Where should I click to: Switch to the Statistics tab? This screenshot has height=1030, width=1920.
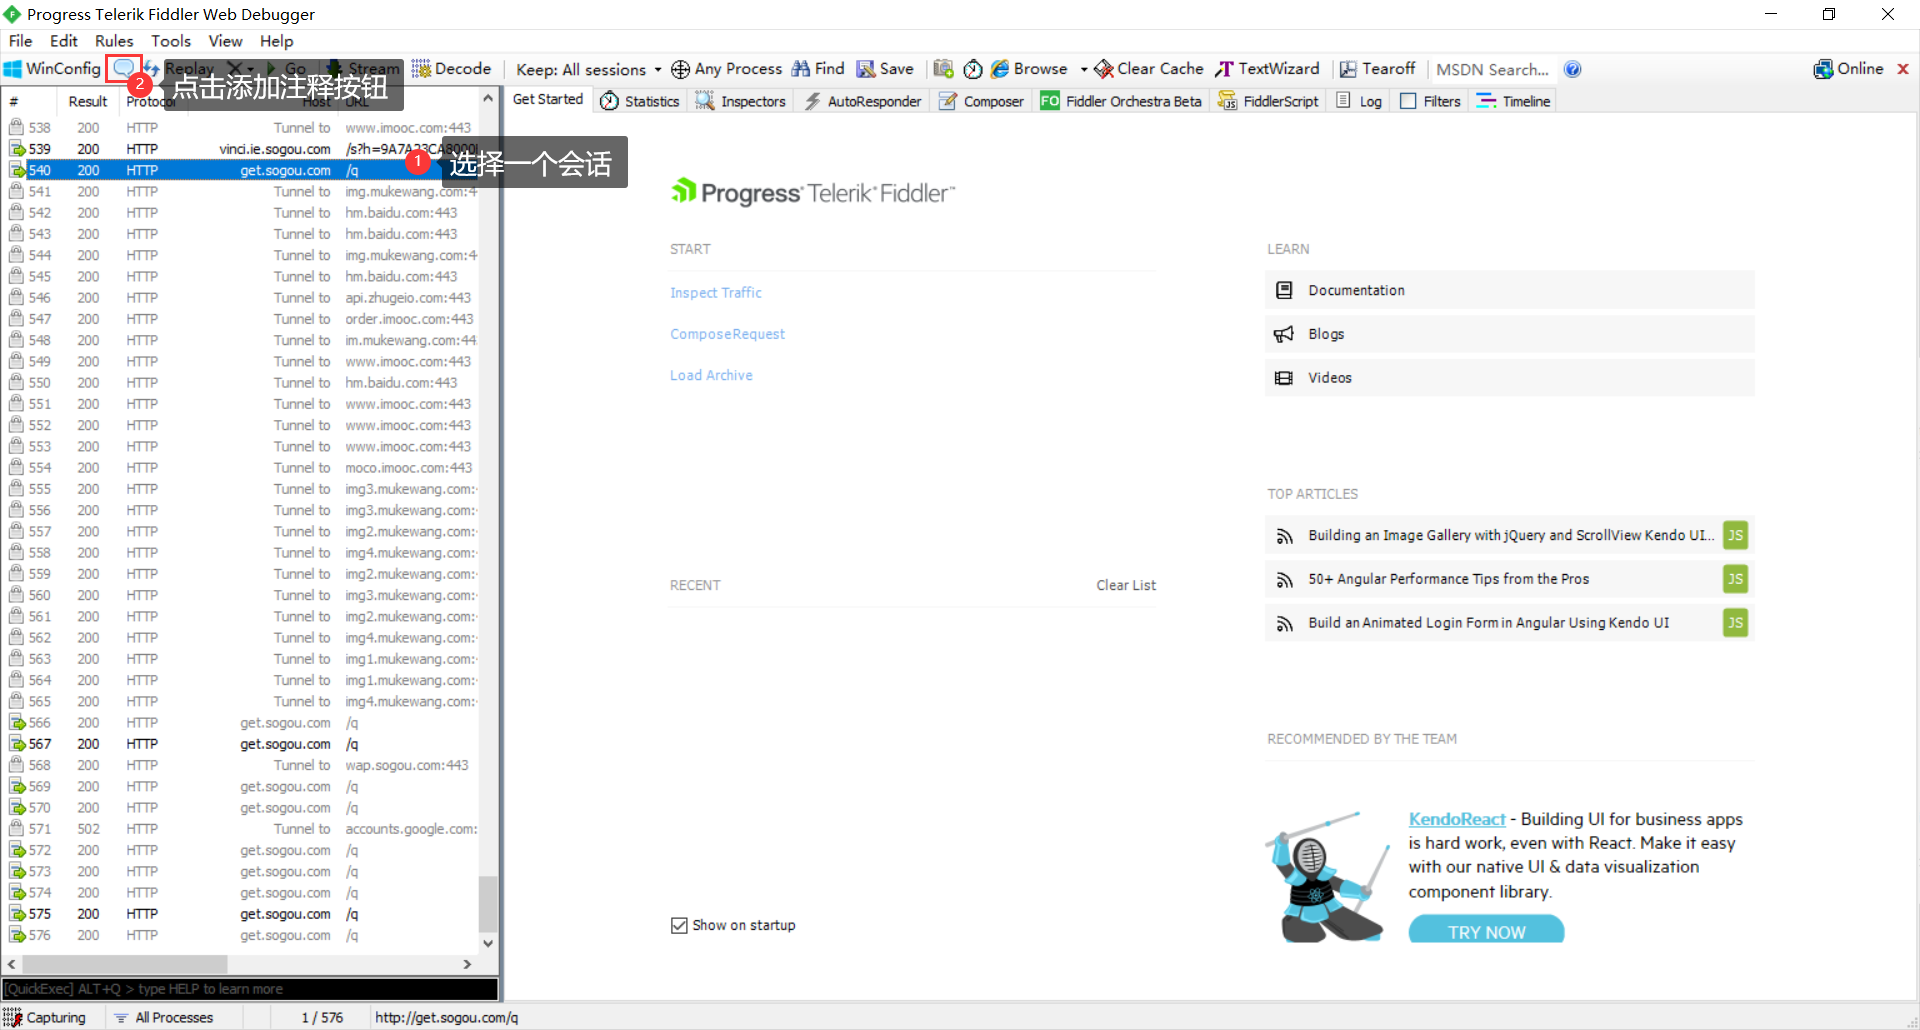(x=640, y=101)
